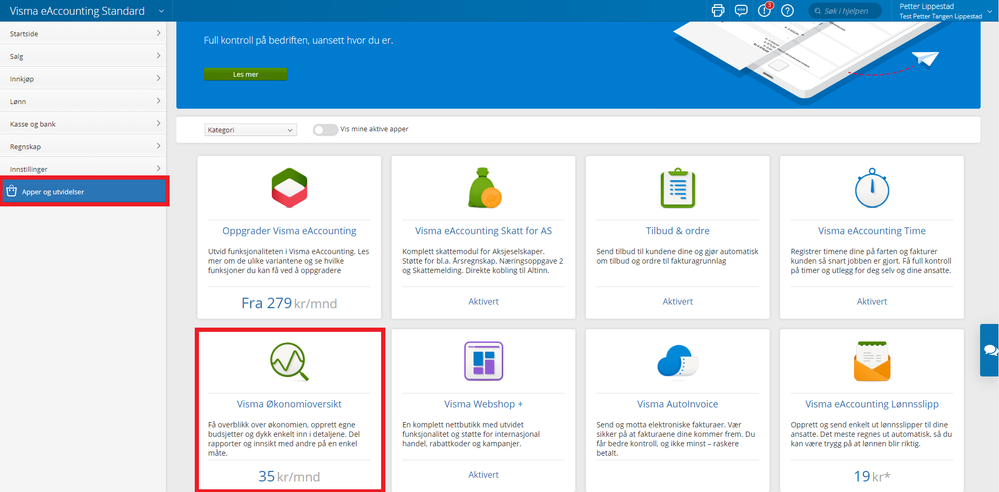This screenshot has height=492, width=999.
Task: Open Visma eAccounting Skatt for AS link
Action: pyautogui.click(x=484, y=231)
